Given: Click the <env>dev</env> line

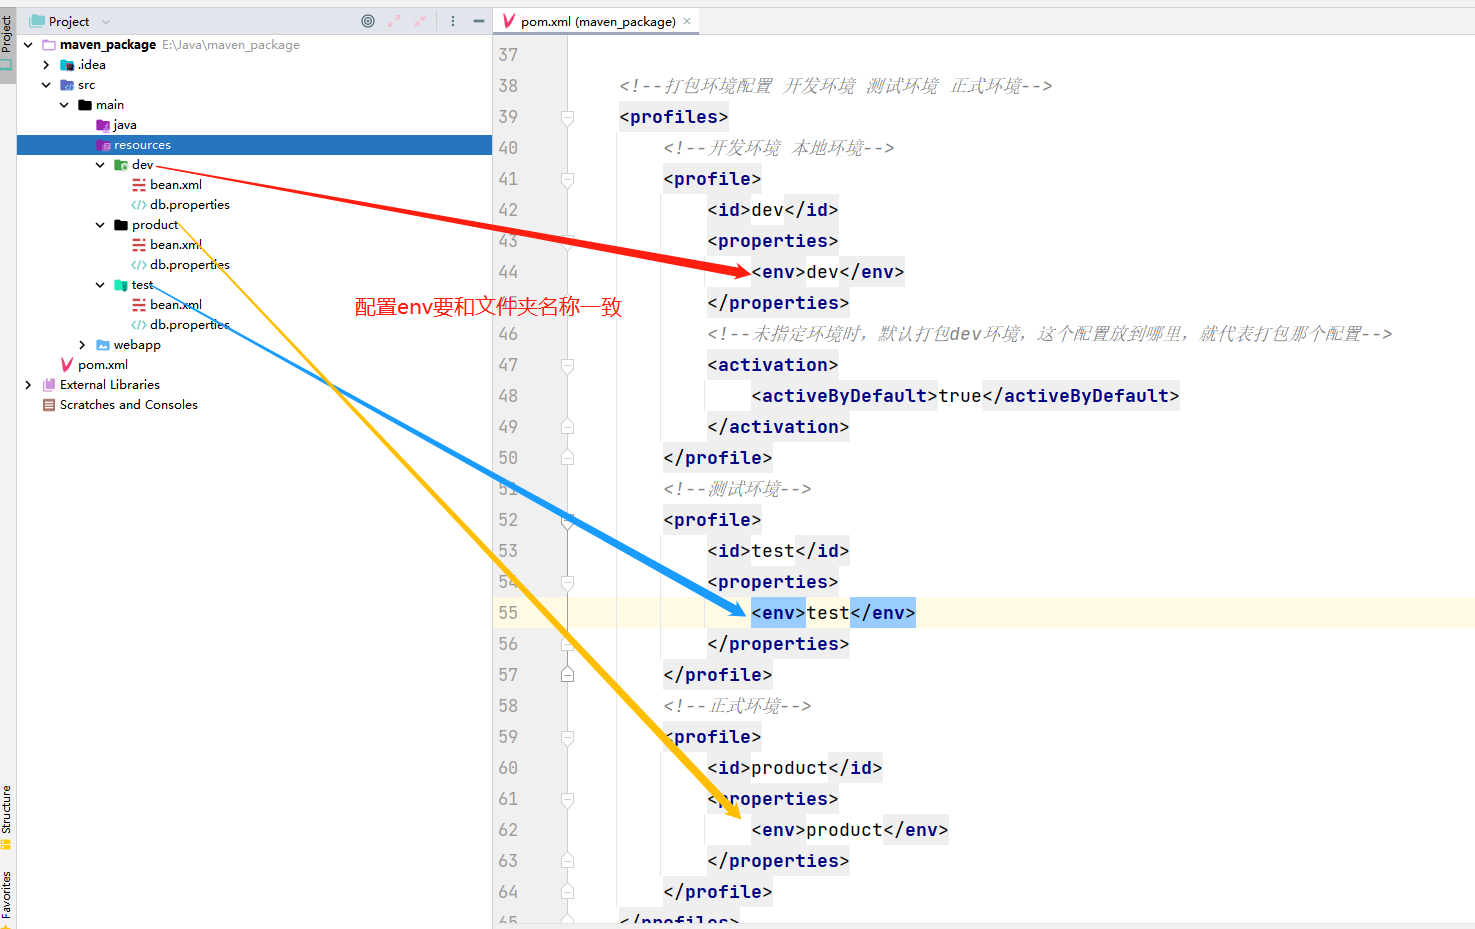Looking at the screenshot, I should 828,272.
